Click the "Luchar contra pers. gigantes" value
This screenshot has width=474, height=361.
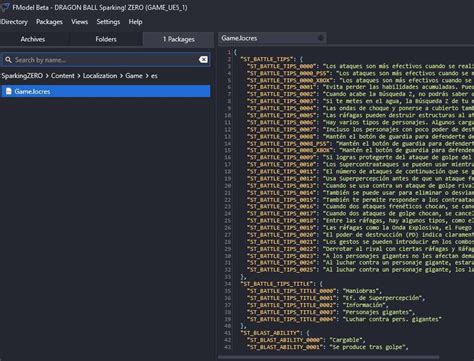tap(392, 319)
